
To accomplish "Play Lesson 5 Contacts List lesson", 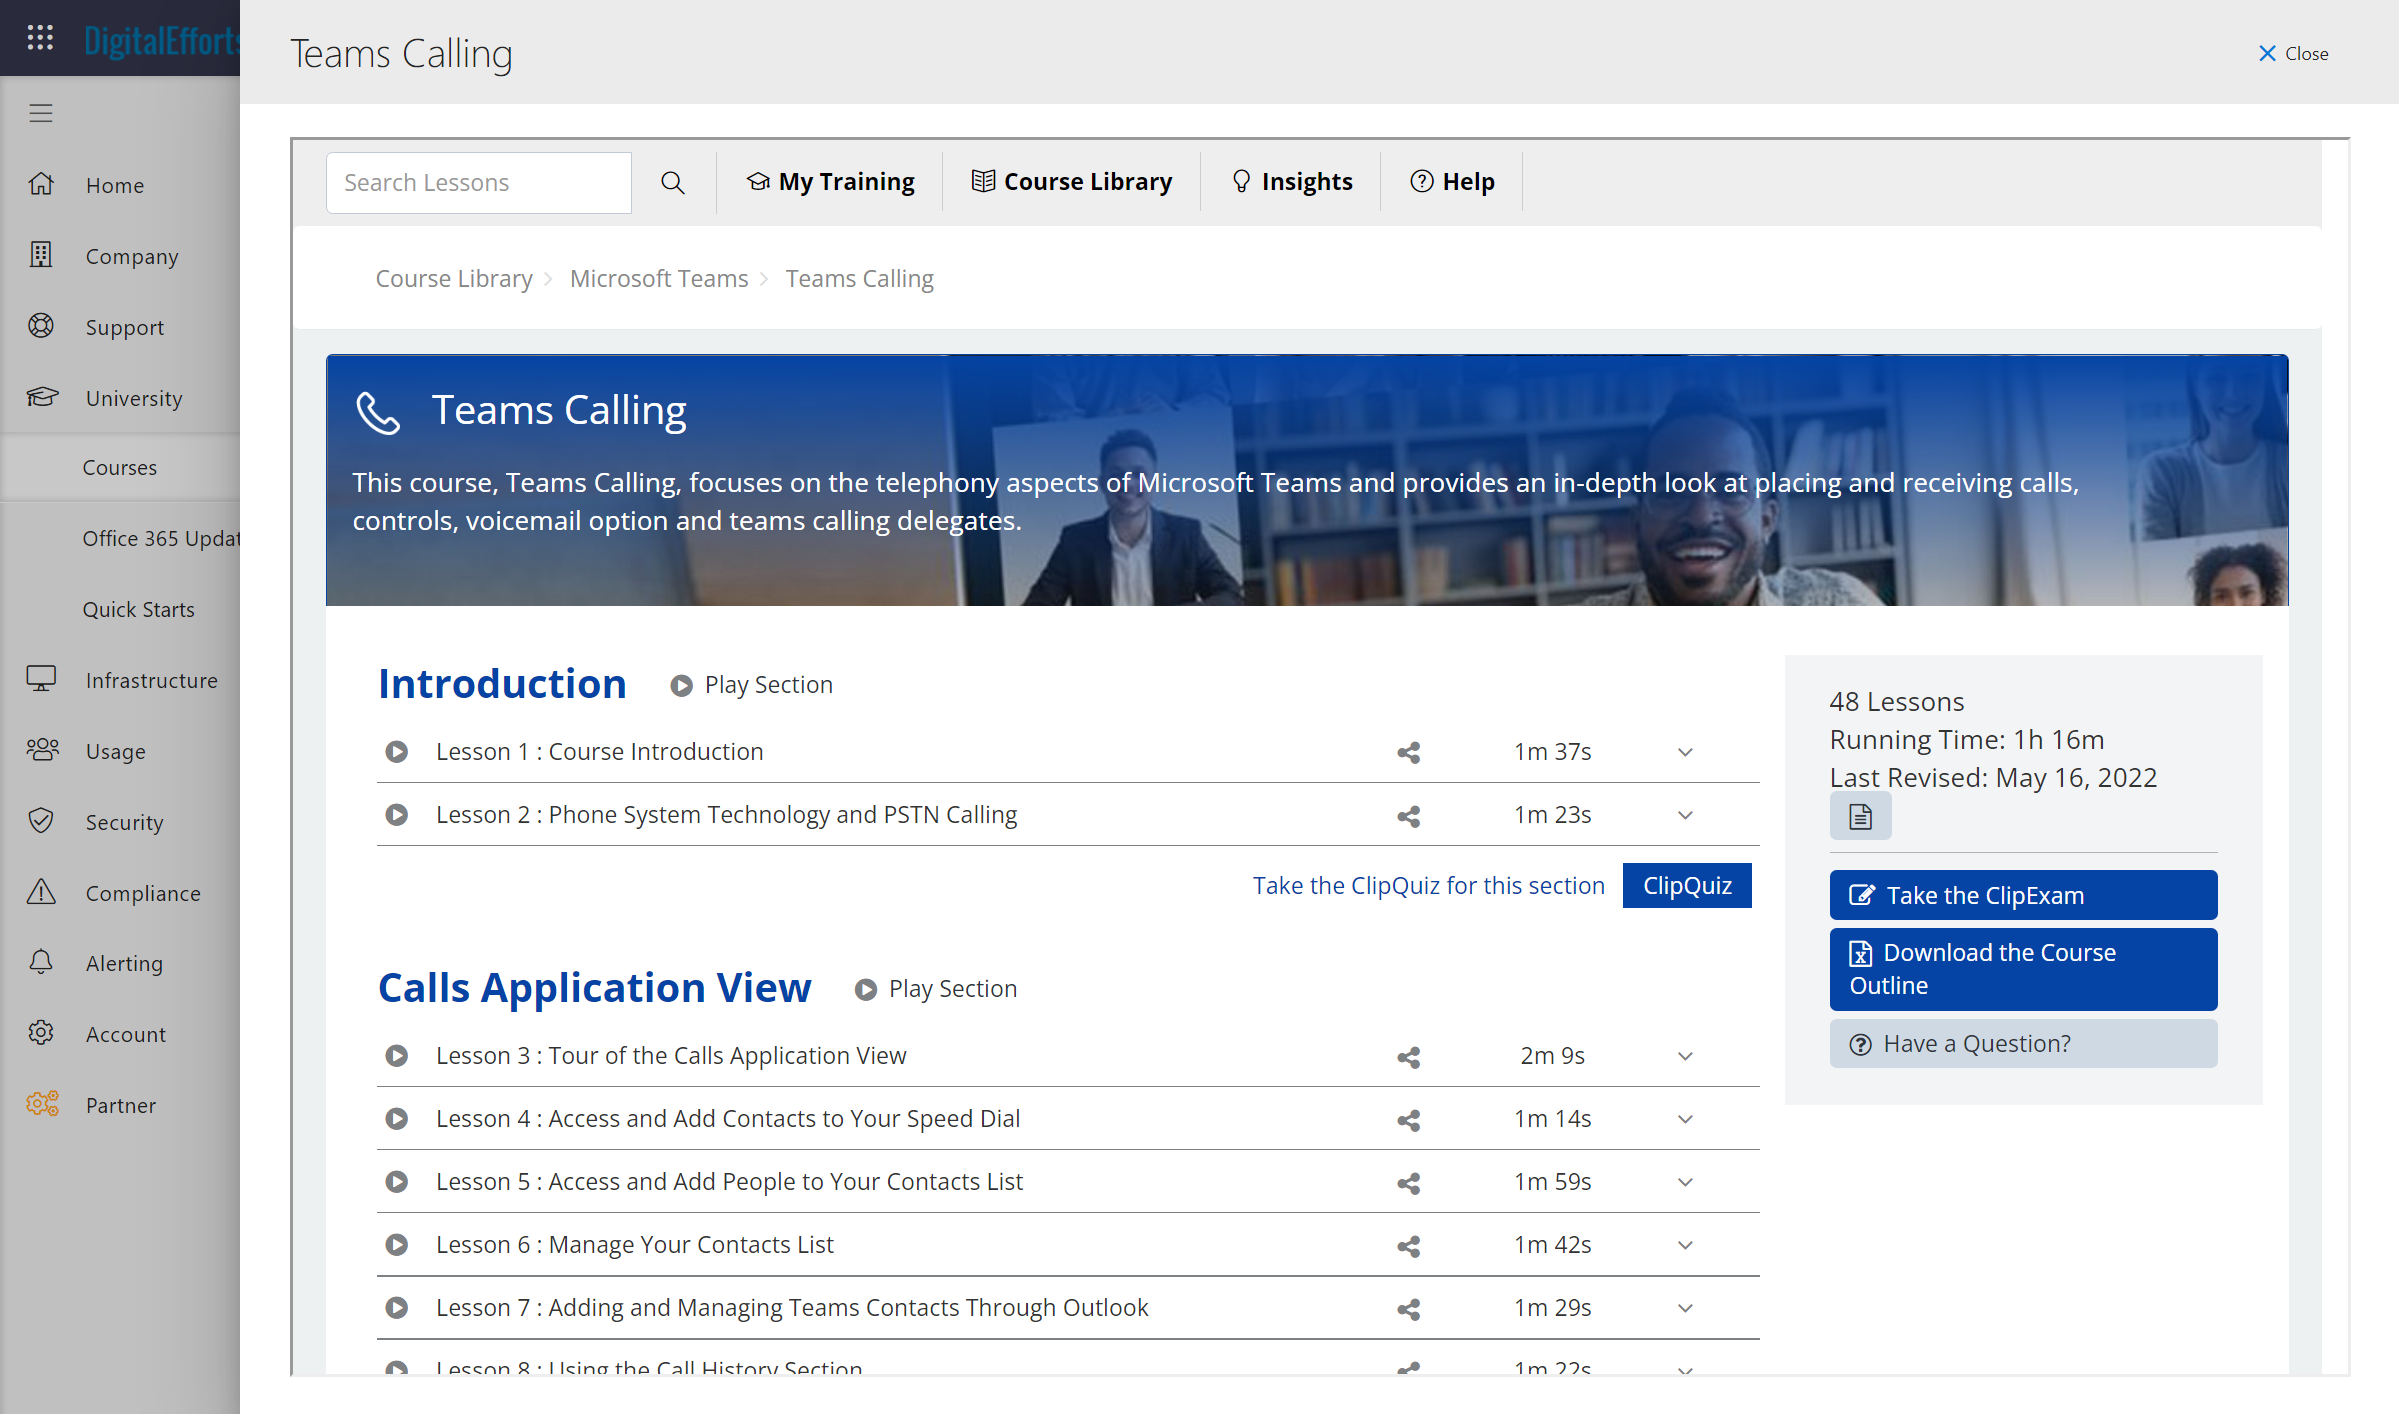I will click(397, 1182).
